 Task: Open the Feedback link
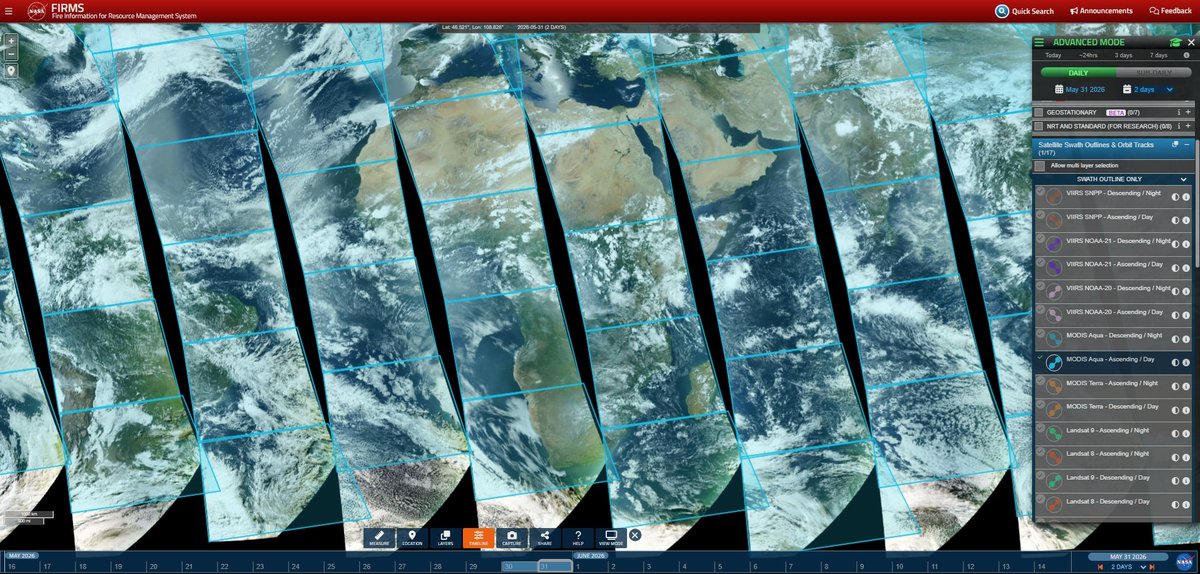[x=1168, y=11]
